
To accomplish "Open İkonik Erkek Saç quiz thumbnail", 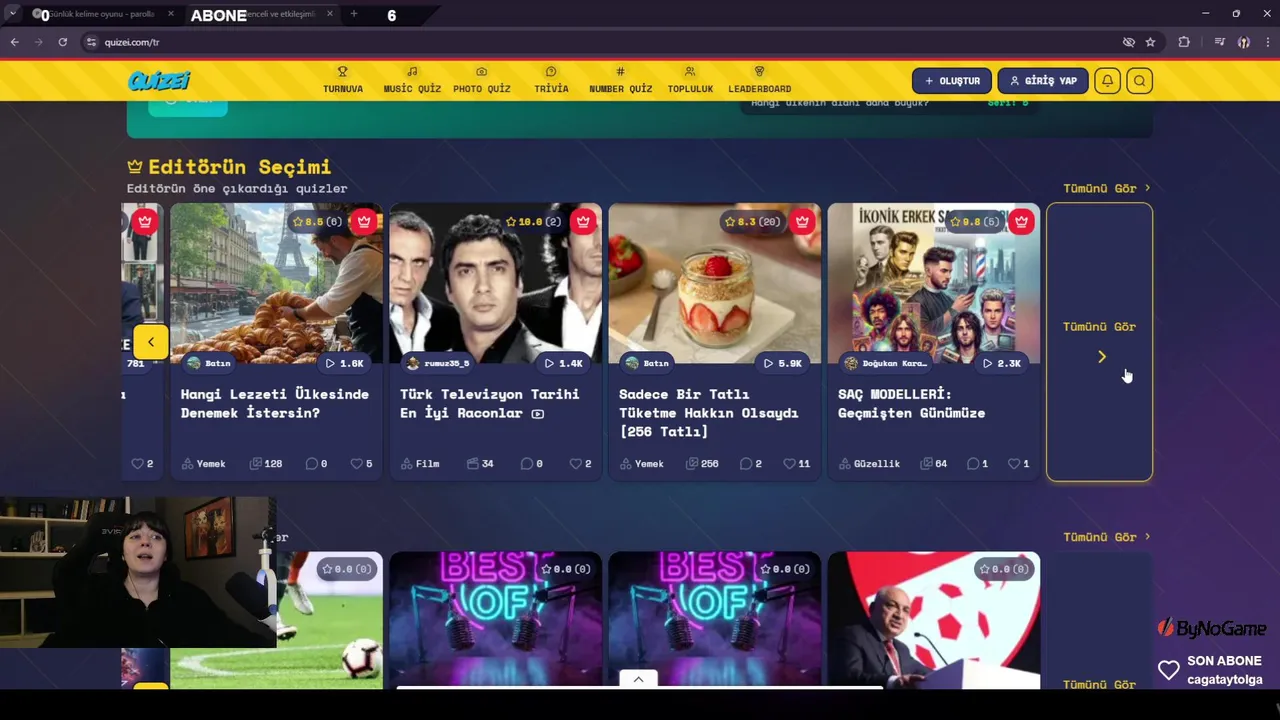I will click(x=933, y=283).
